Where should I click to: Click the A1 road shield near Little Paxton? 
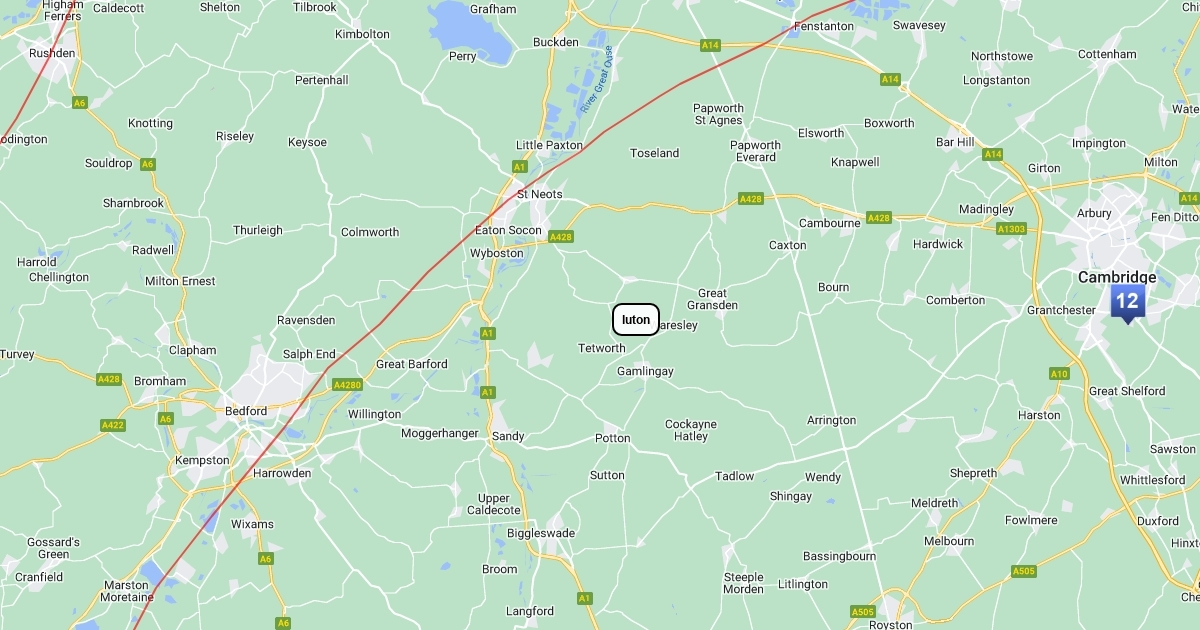[519, 167]
